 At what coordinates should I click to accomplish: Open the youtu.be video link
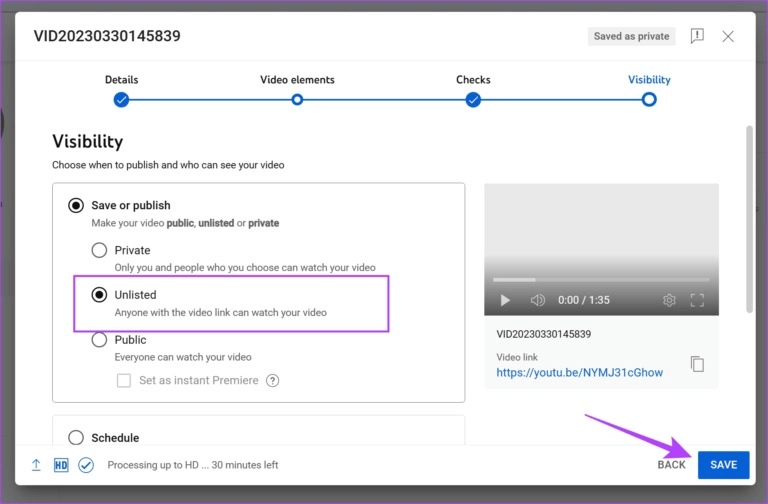(x=579, y=372)
